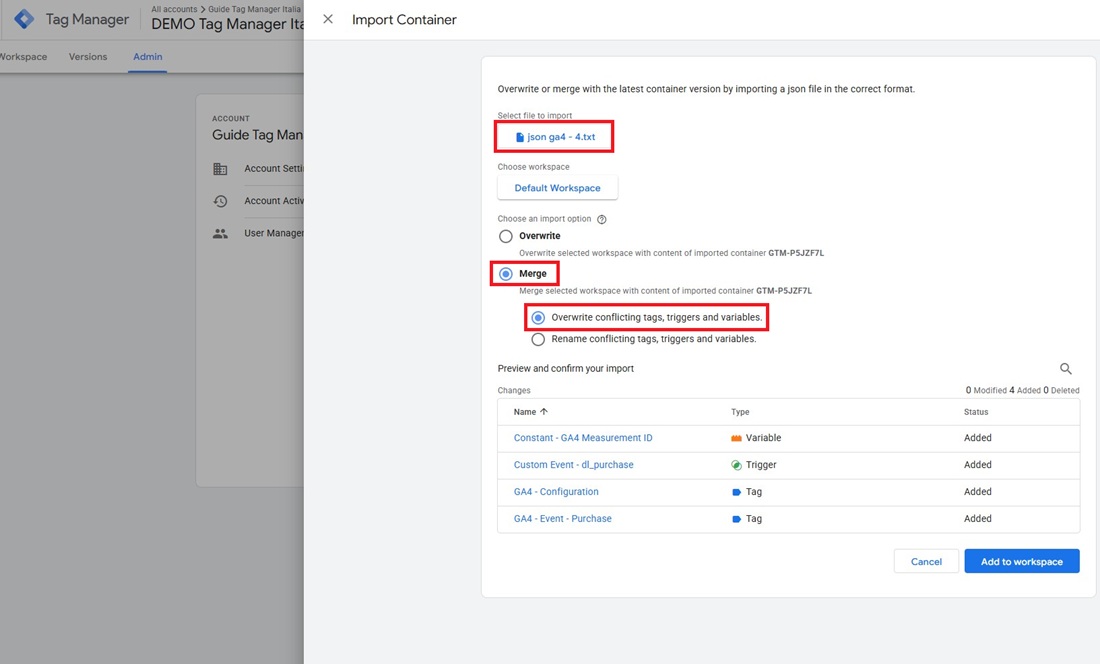1100x664 pixels.
Task: Open Constant - GA4 Measurement ID link
Action: [582, 438]
